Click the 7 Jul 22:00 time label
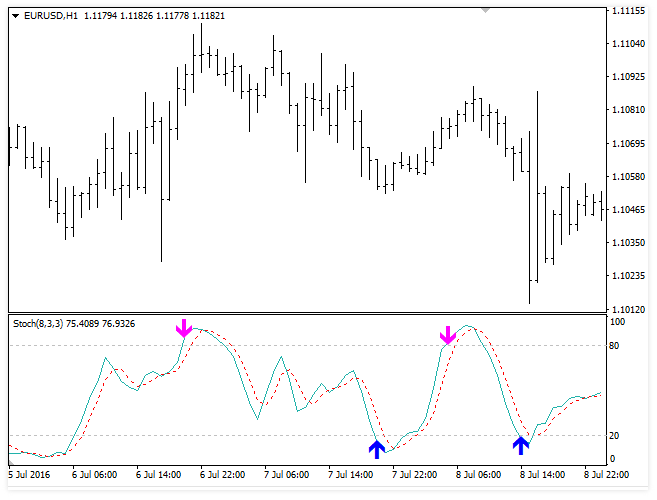 click(415, 475)
